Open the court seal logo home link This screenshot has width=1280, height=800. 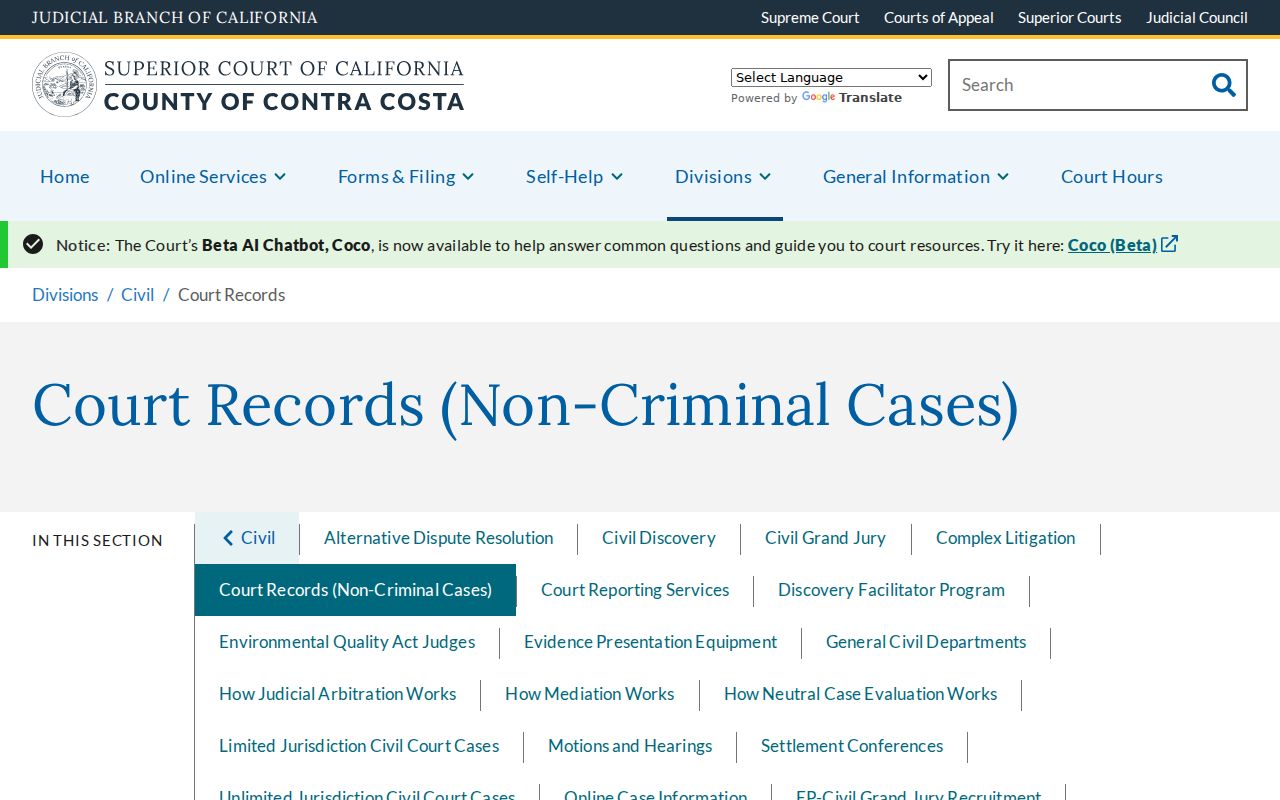(248, 85)
